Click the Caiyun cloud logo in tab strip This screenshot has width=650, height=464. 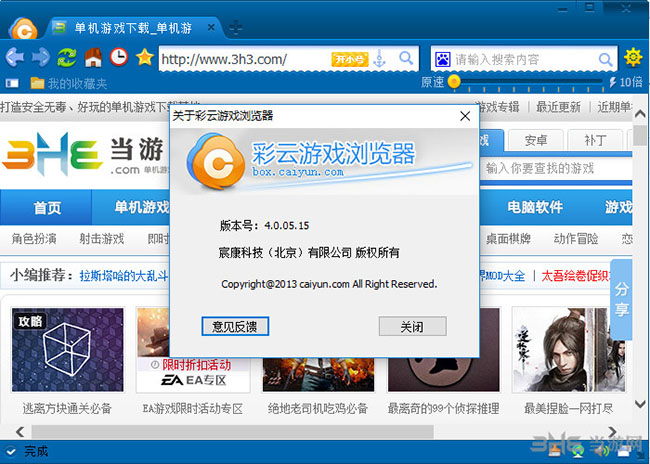click(x=24, y=29)
